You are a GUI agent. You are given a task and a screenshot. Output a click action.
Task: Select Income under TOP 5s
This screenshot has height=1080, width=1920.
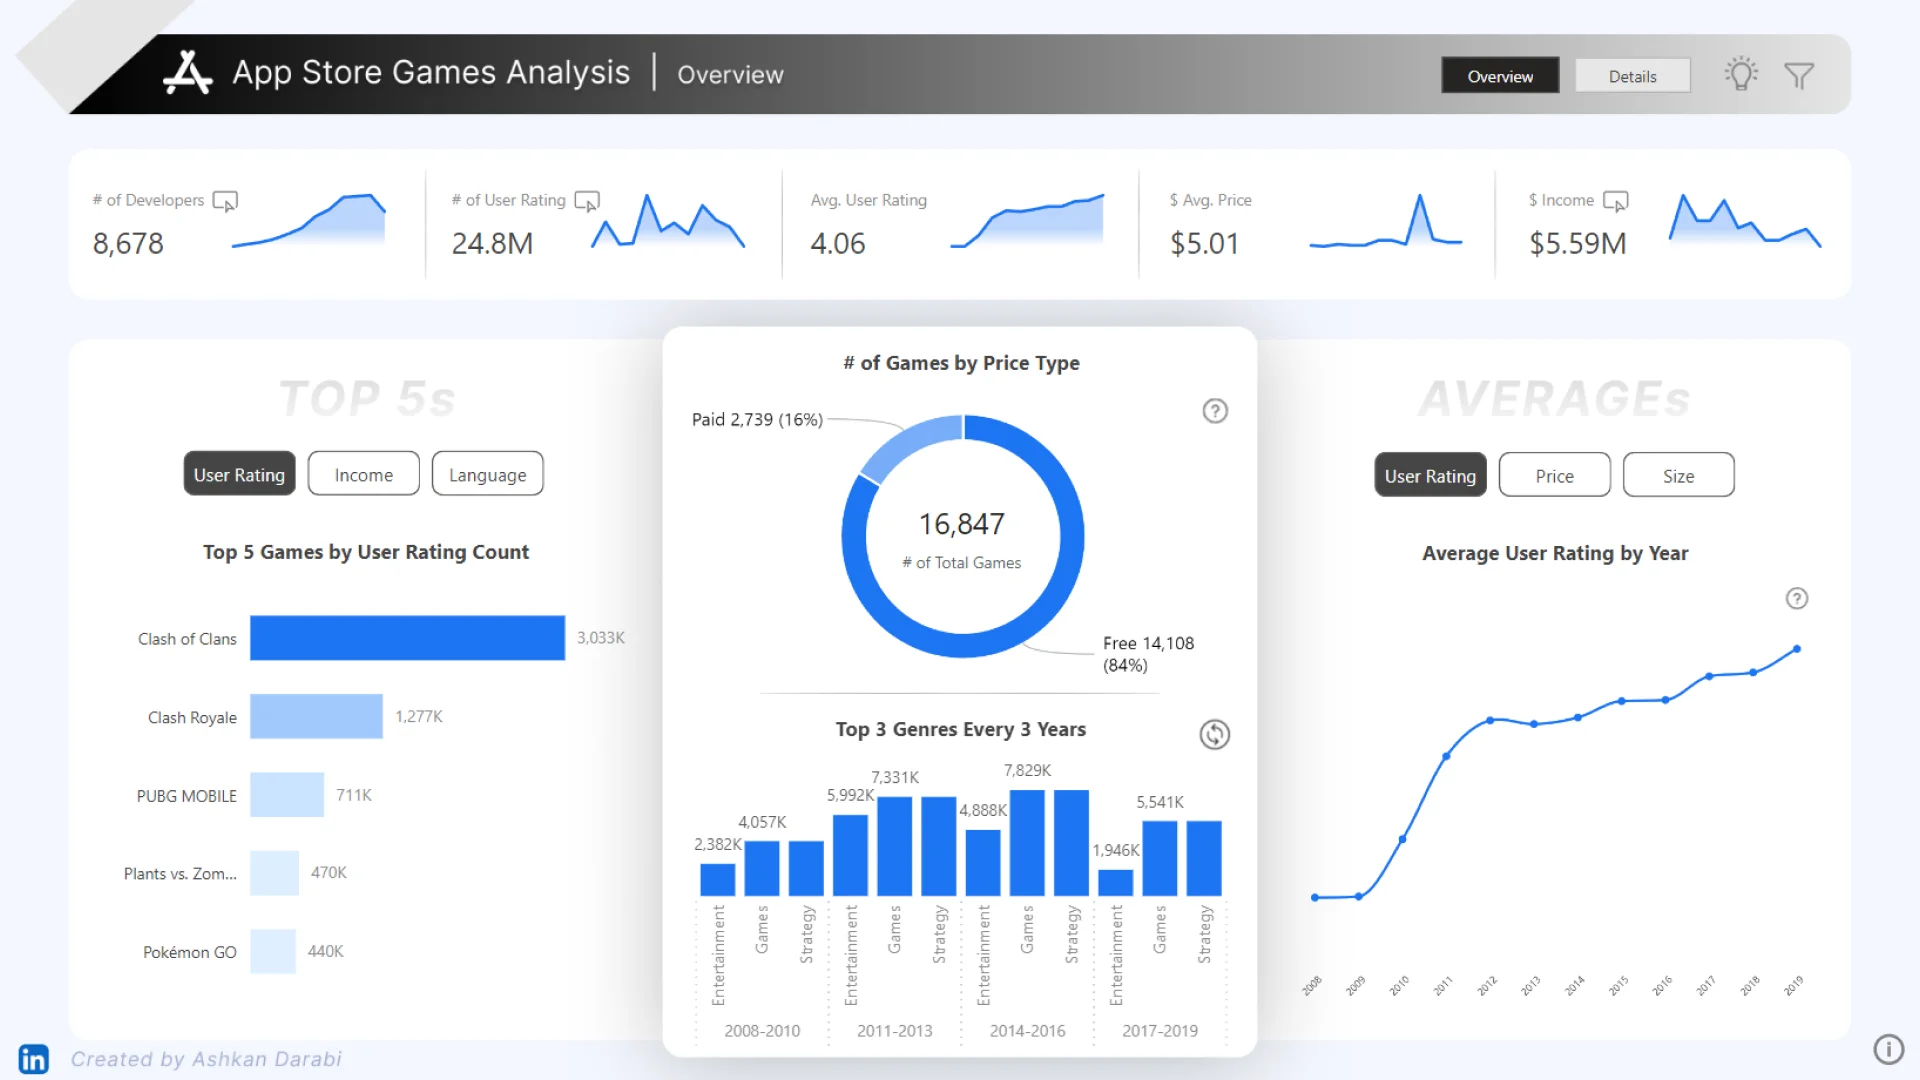click(x=364, y=474)
